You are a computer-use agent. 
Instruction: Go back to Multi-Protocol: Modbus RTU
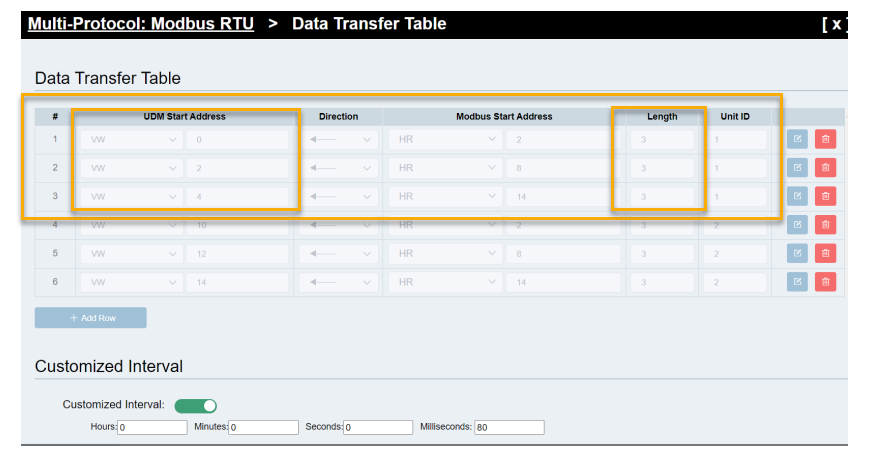pyautogui.click(x=141, y=24)
